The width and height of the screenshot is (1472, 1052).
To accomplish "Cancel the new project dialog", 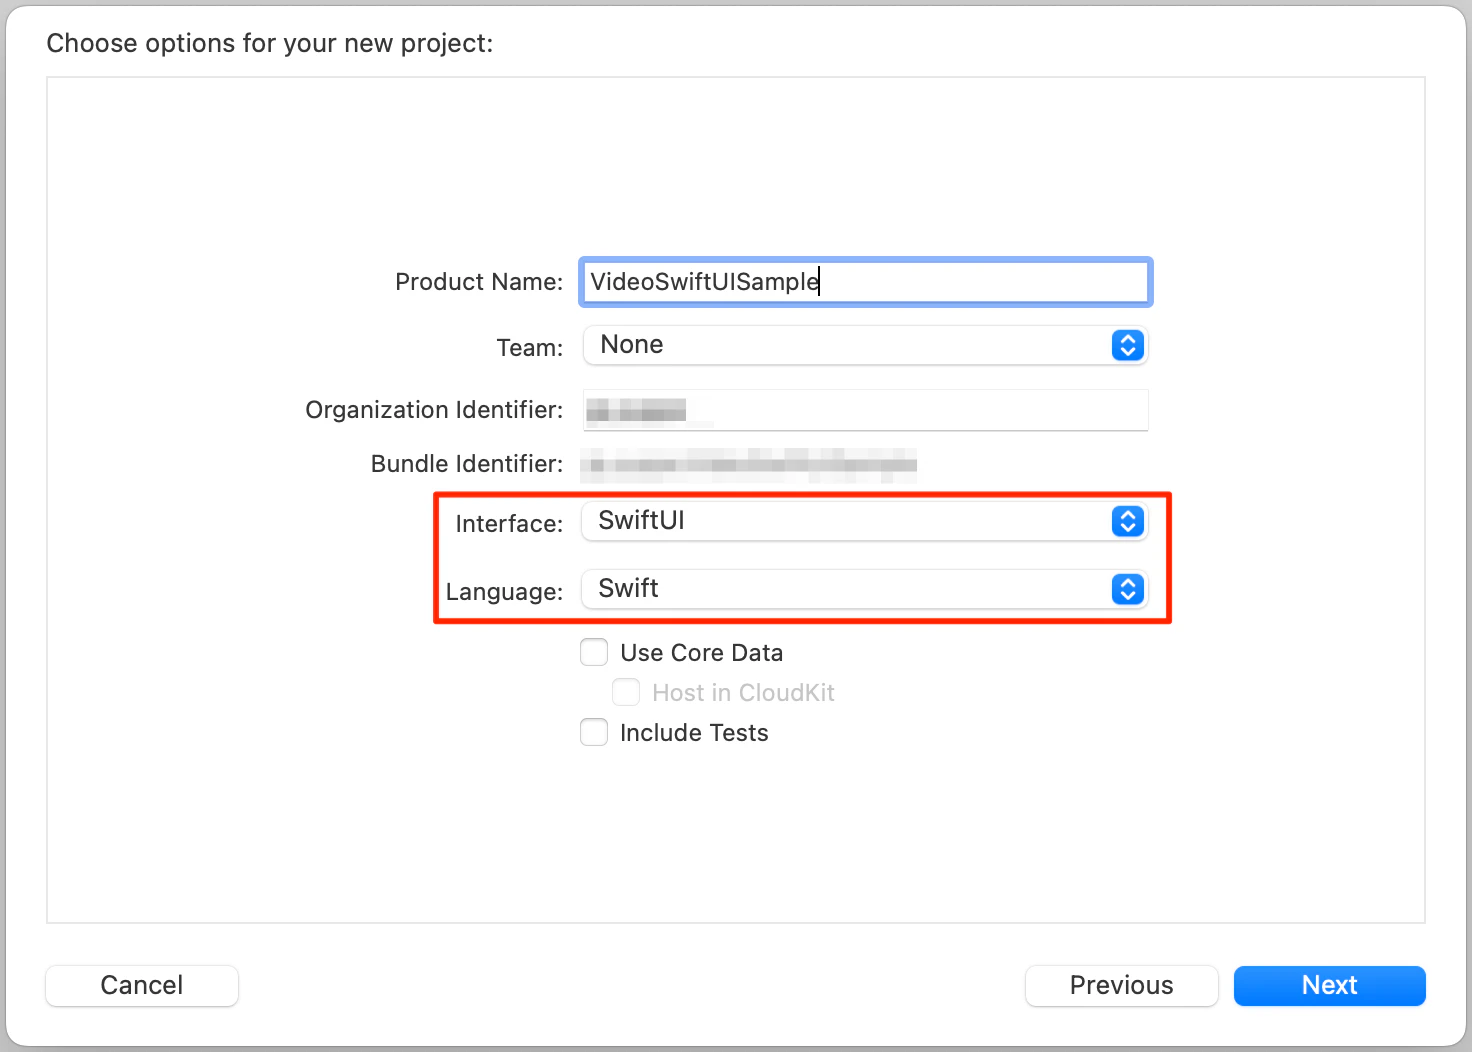I will click(x=142, y=985).
